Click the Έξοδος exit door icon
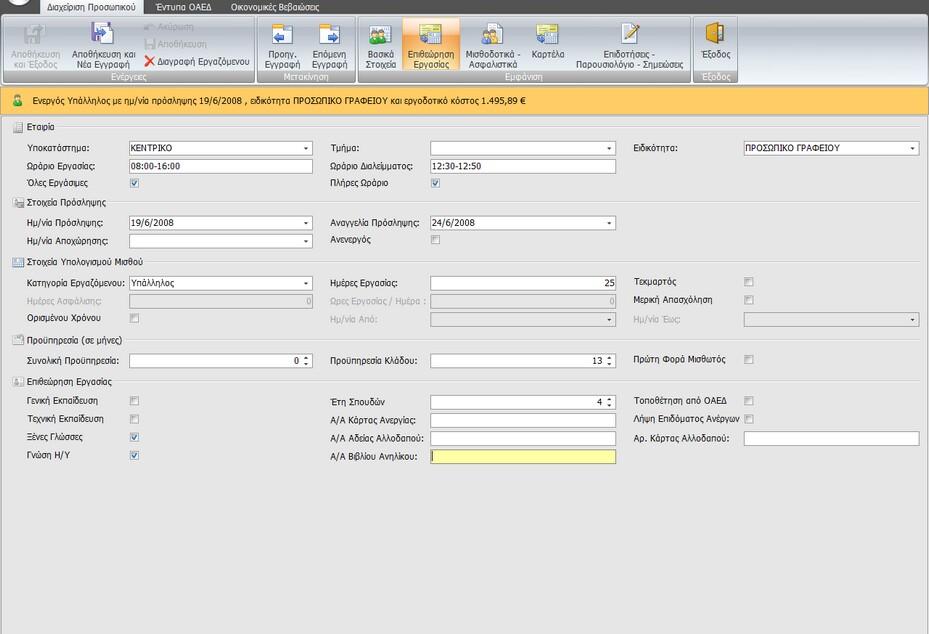The height and width of the screenshot is (634, 929). pos(715,34)
